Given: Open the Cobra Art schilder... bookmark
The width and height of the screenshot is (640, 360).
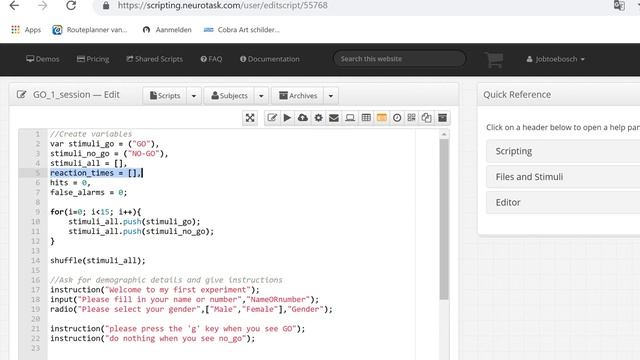Looking at the screenshot, I should [x=242, y=30].
